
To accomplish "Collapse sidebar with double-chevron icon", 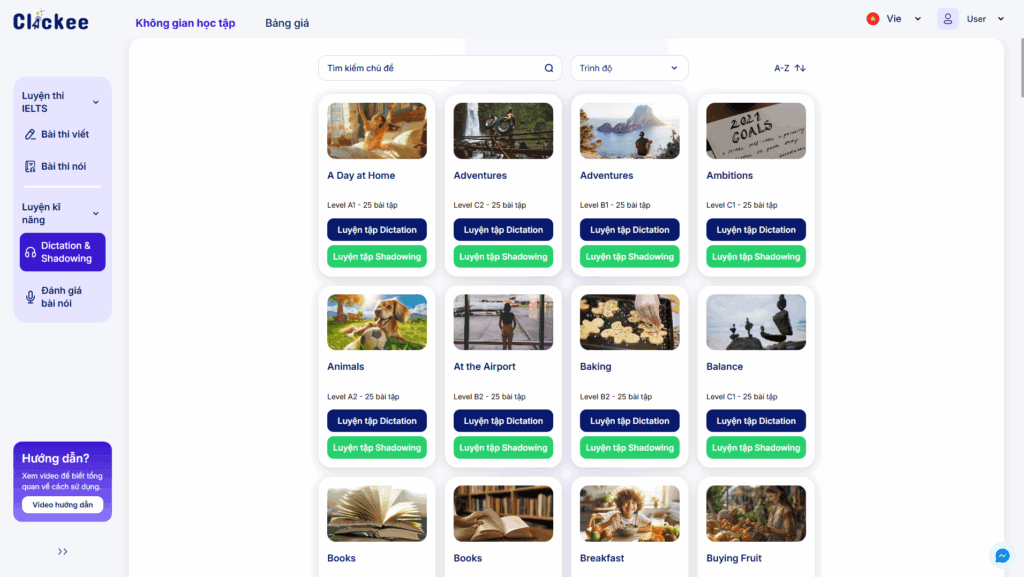I will pos(63,551).
